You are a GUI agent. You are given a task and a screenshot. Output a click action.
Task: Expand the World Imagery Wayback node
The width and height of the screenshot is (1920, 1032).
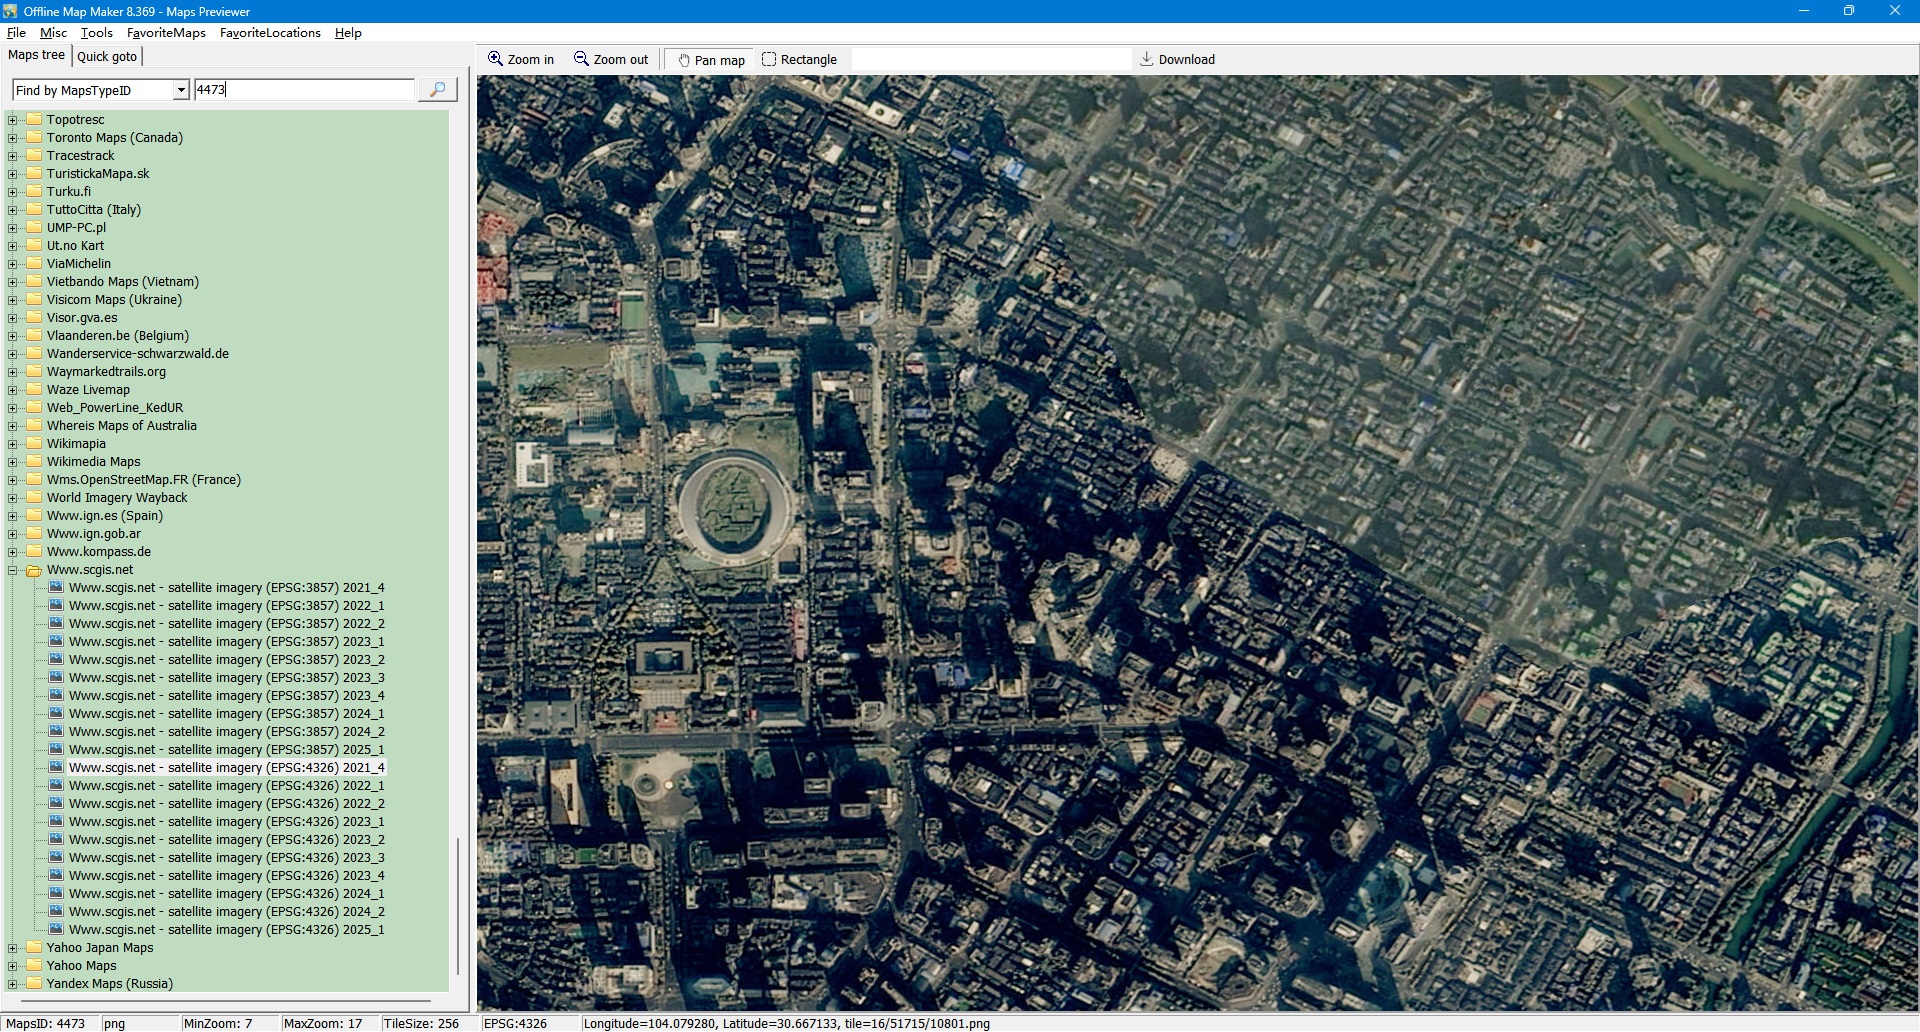tap(13, 498)
